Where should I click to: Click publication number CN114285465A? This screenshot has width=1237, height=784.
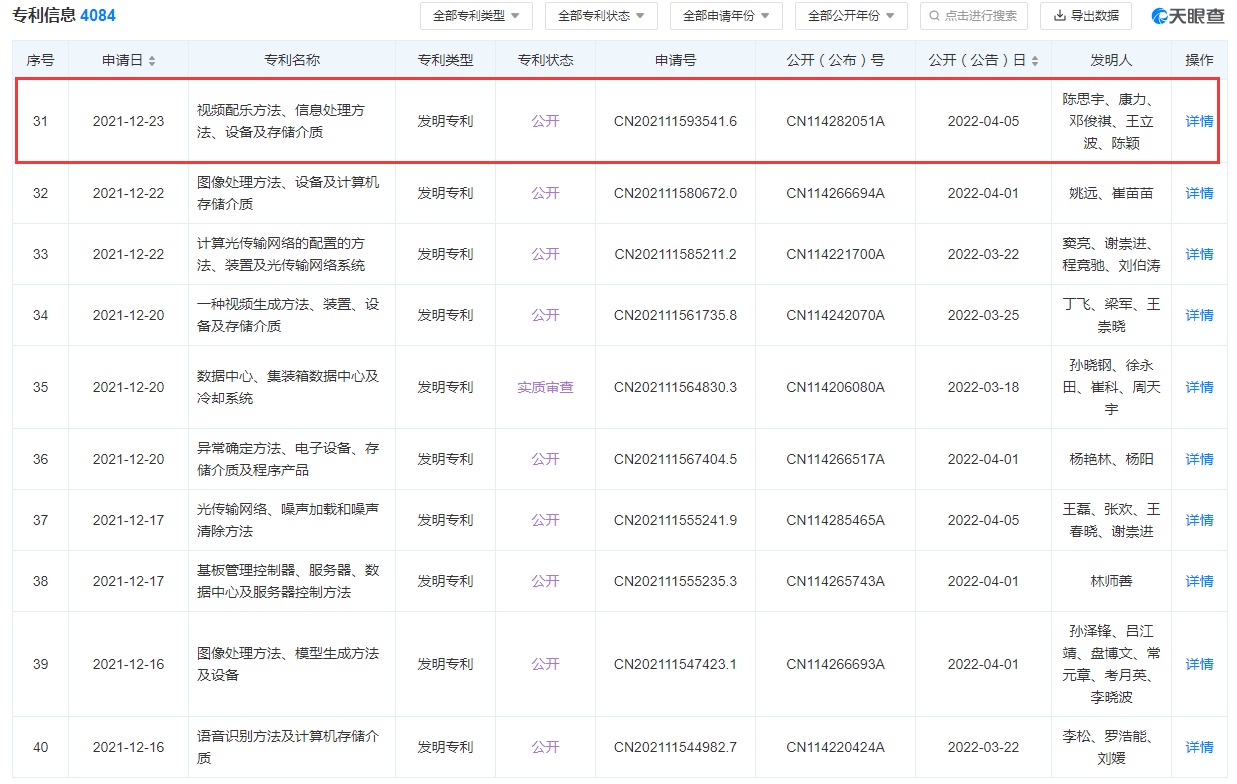click(835, 520)
